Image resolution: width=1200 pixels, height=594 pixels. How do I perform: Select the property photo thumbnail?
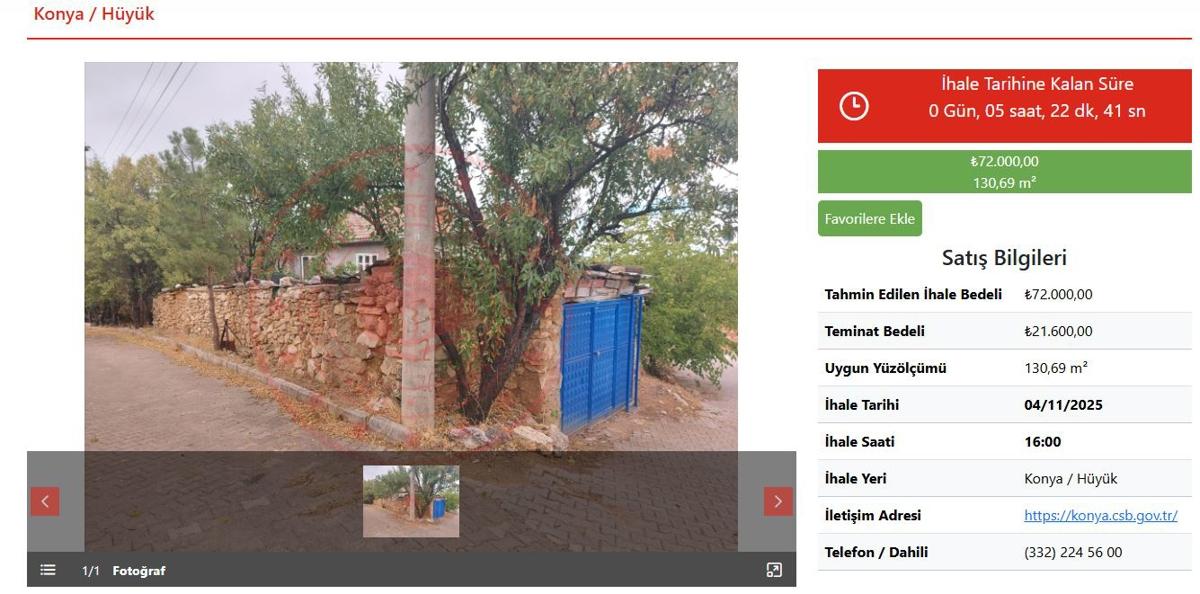tap(411, 501)
